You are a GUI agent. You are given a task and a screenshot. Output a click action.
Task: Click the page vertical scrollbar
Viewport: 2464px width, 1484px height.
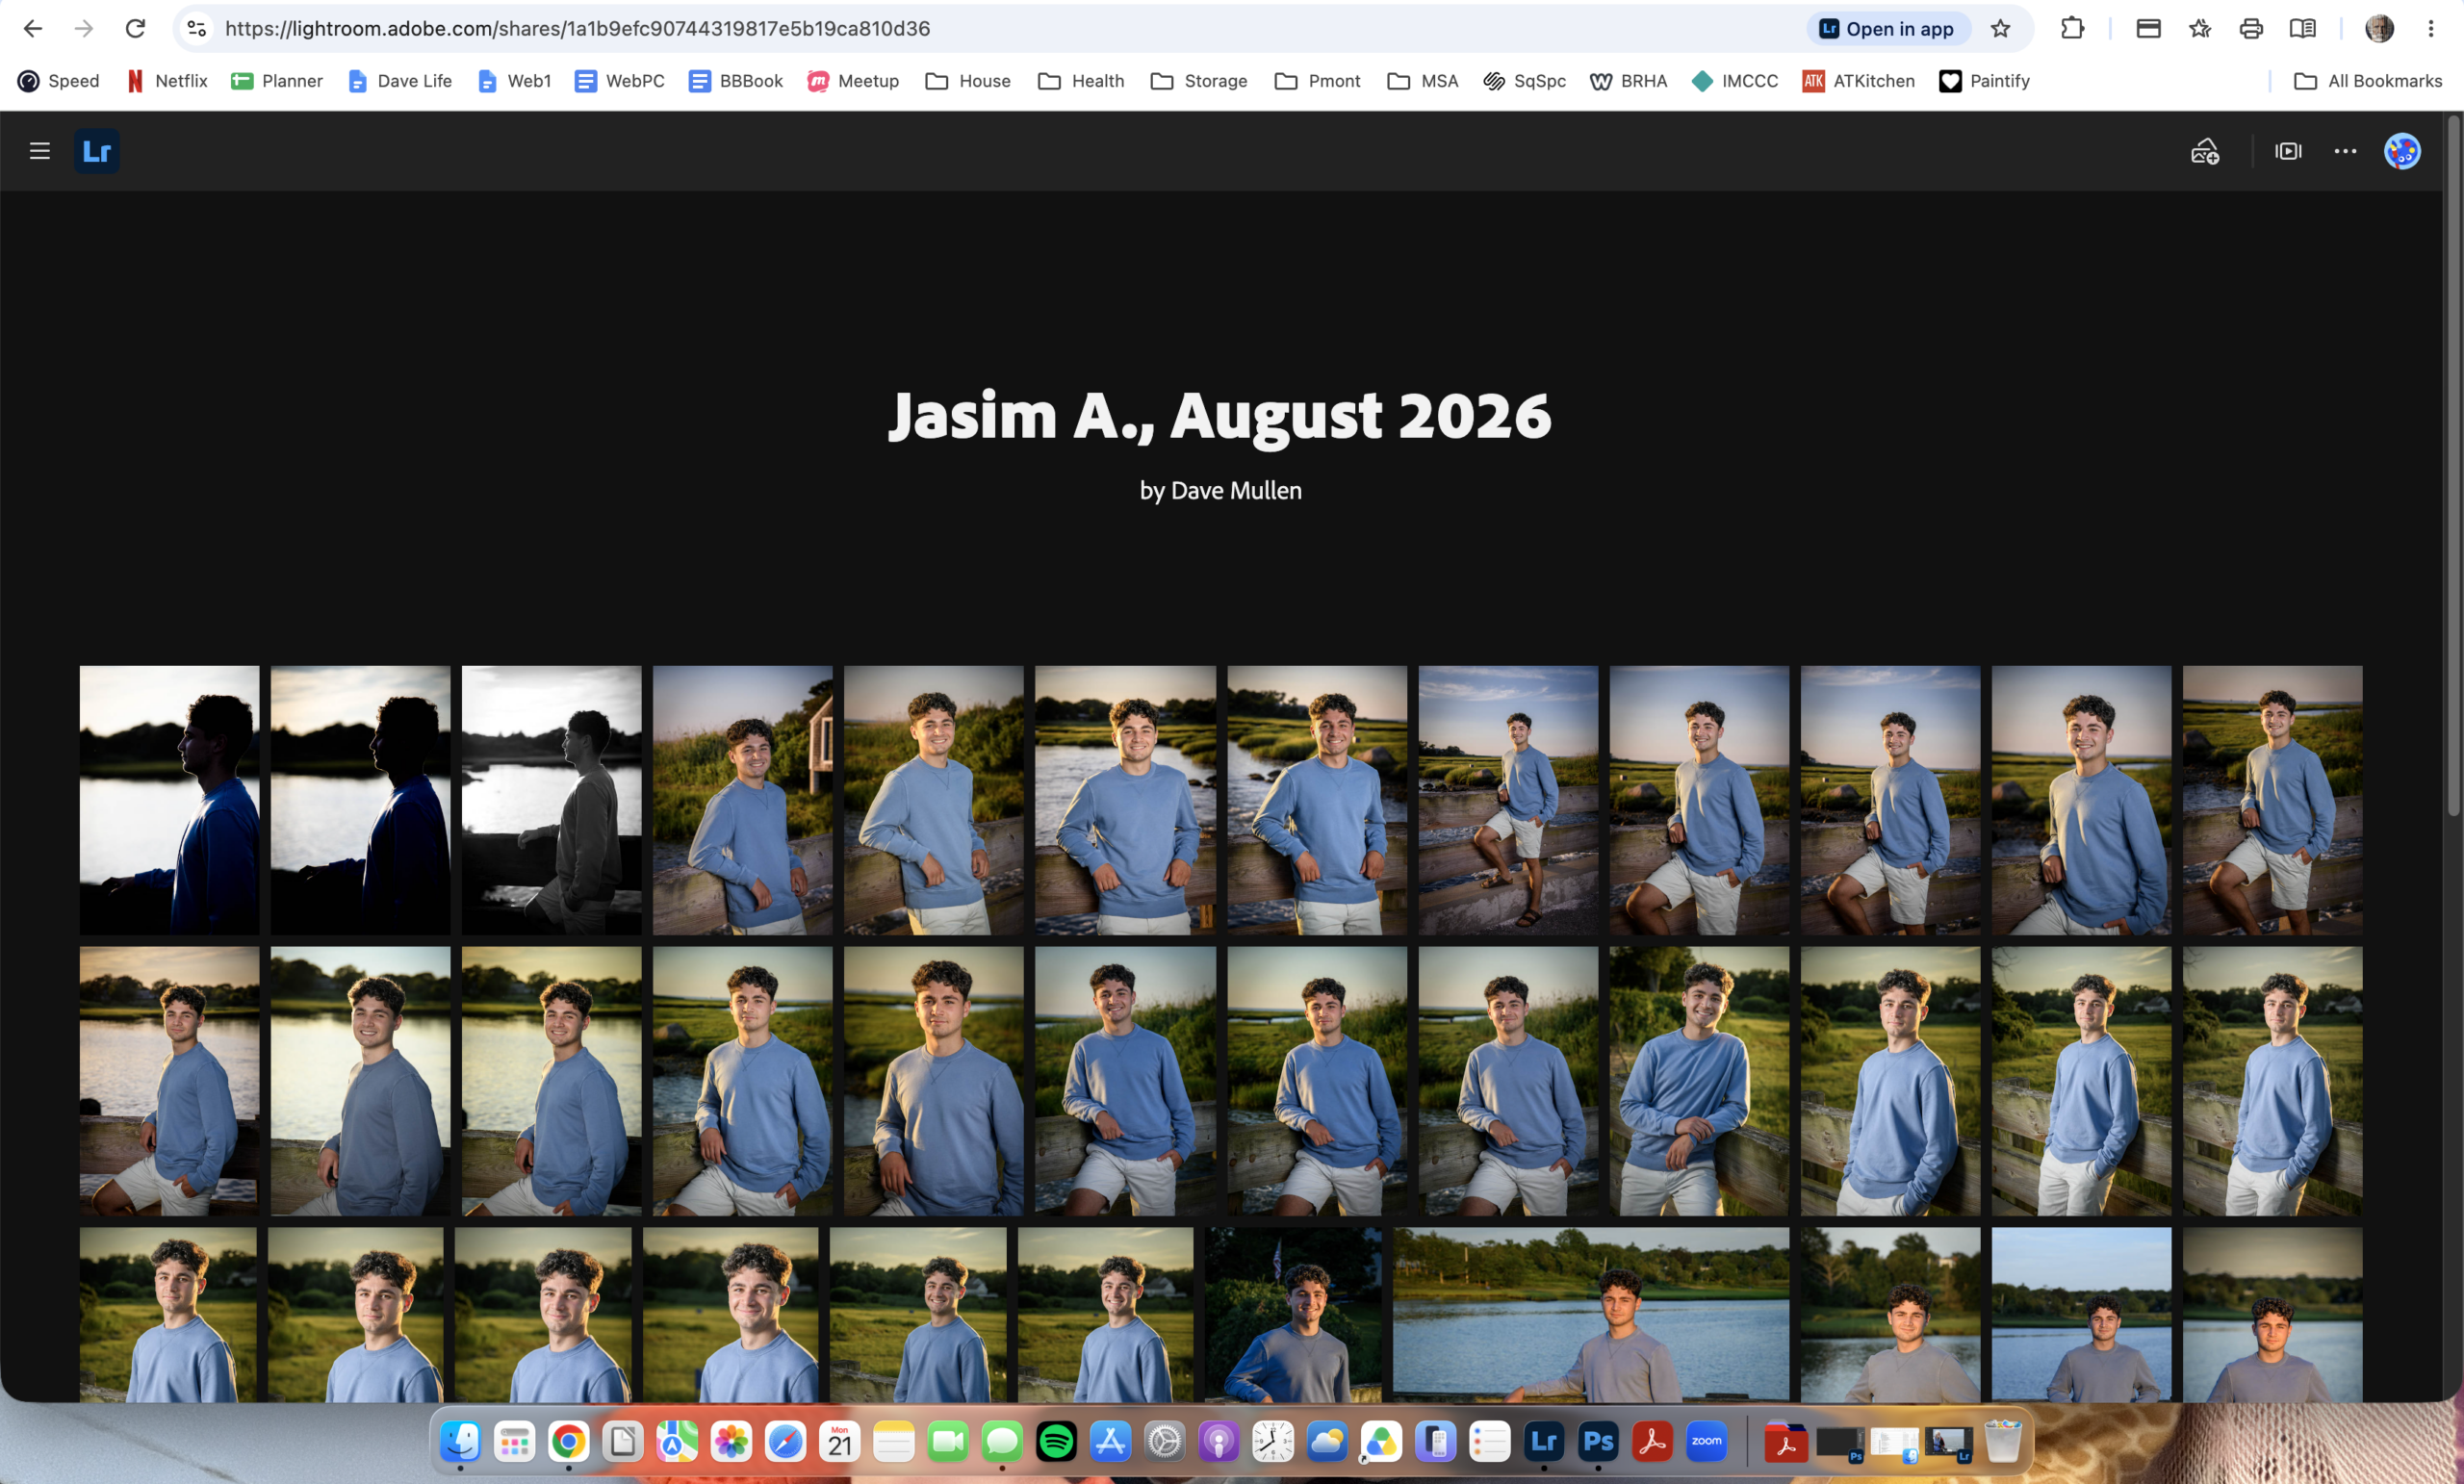tap(2453, 468)
